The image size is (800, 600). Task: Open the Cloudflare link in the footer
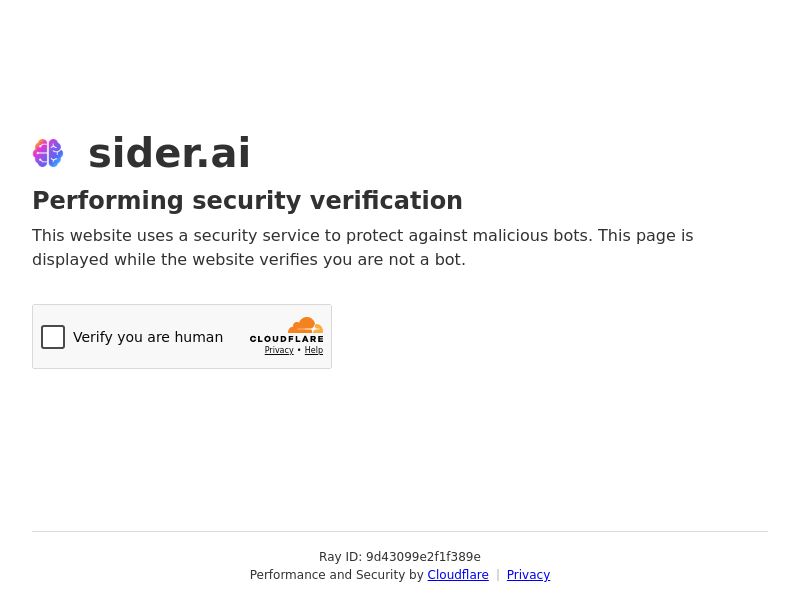pos(458,574)
